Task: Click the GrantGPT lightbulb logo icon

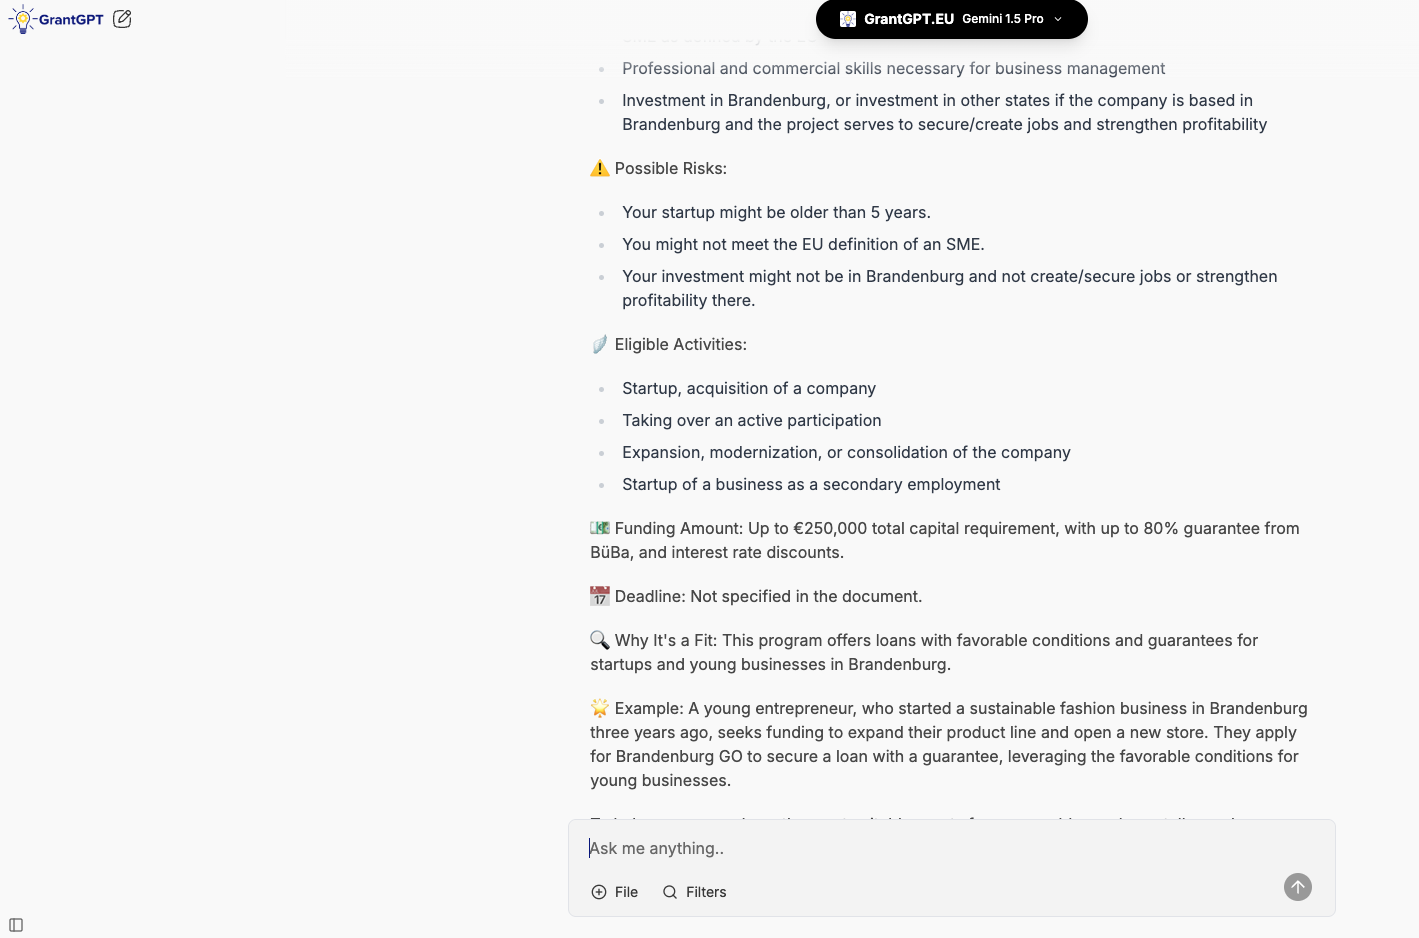Action: coord(22,19)
